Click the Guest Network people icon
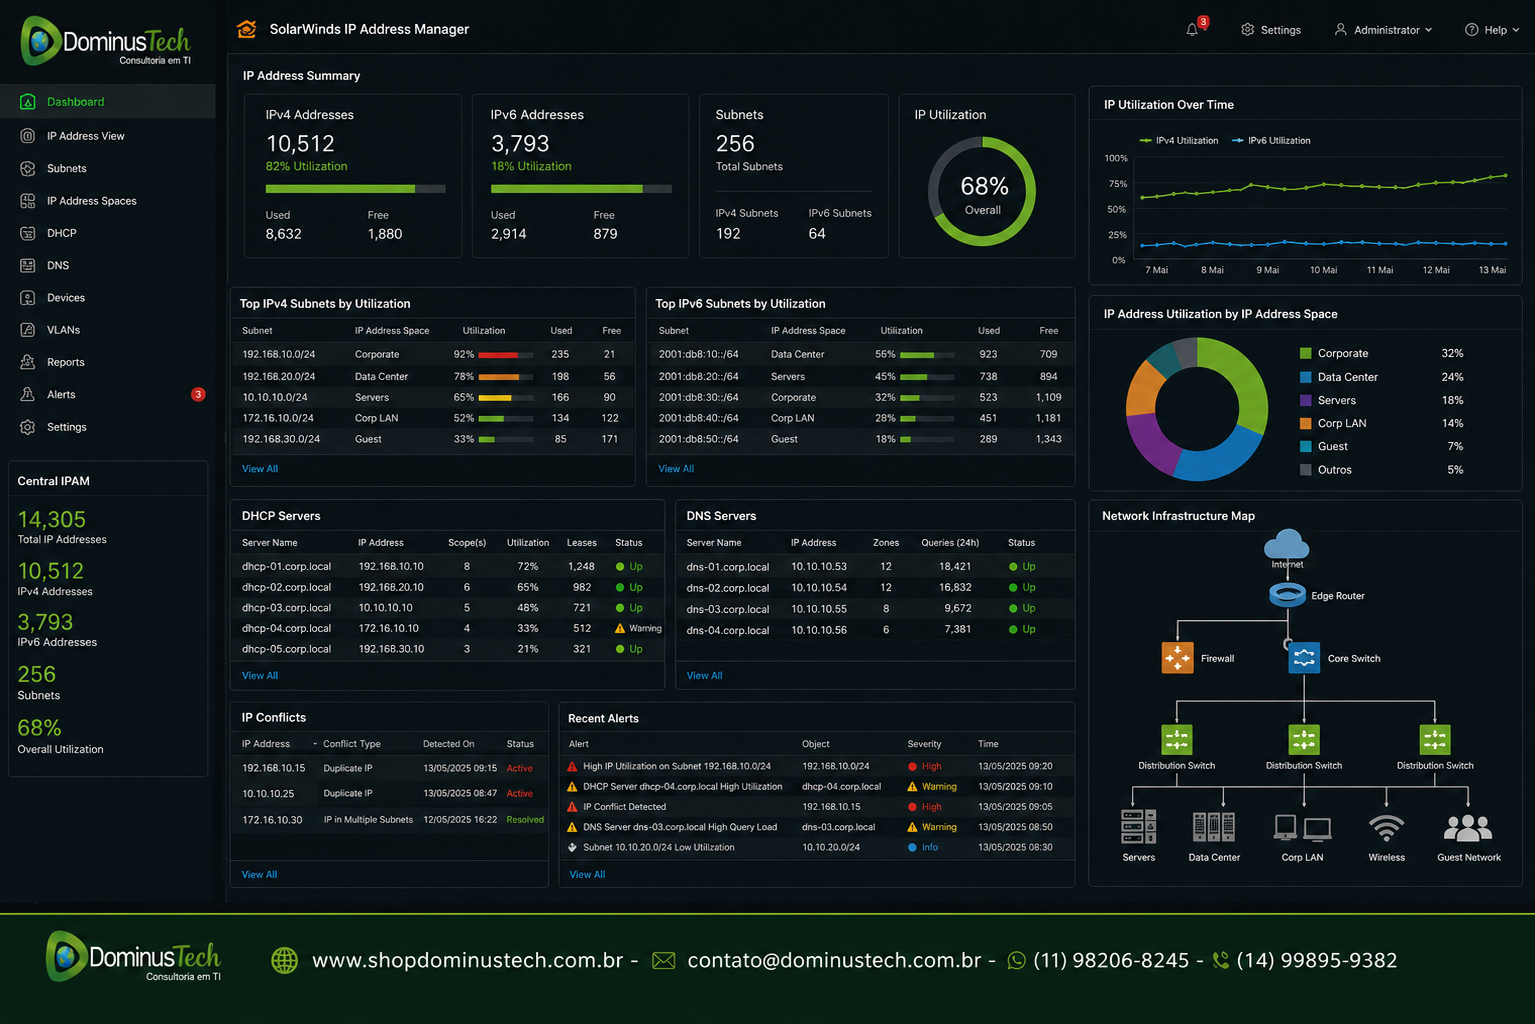 [x=1468, y=828]
